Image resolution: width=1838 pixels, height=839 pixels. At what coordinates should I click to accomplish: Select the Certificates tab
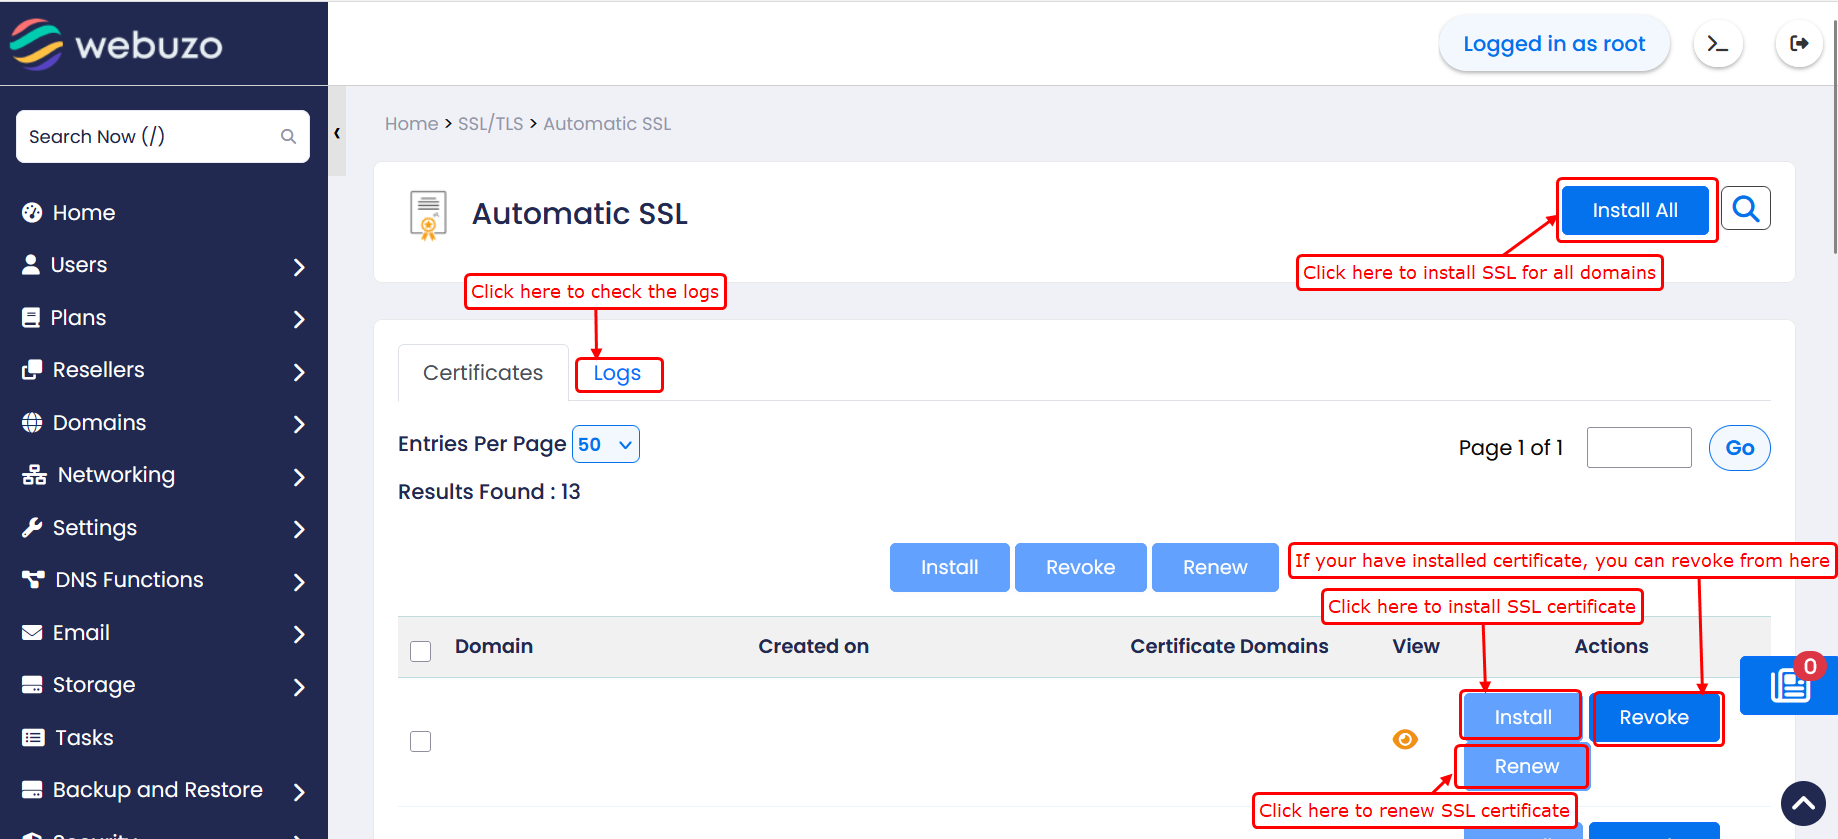click(483, 373)
